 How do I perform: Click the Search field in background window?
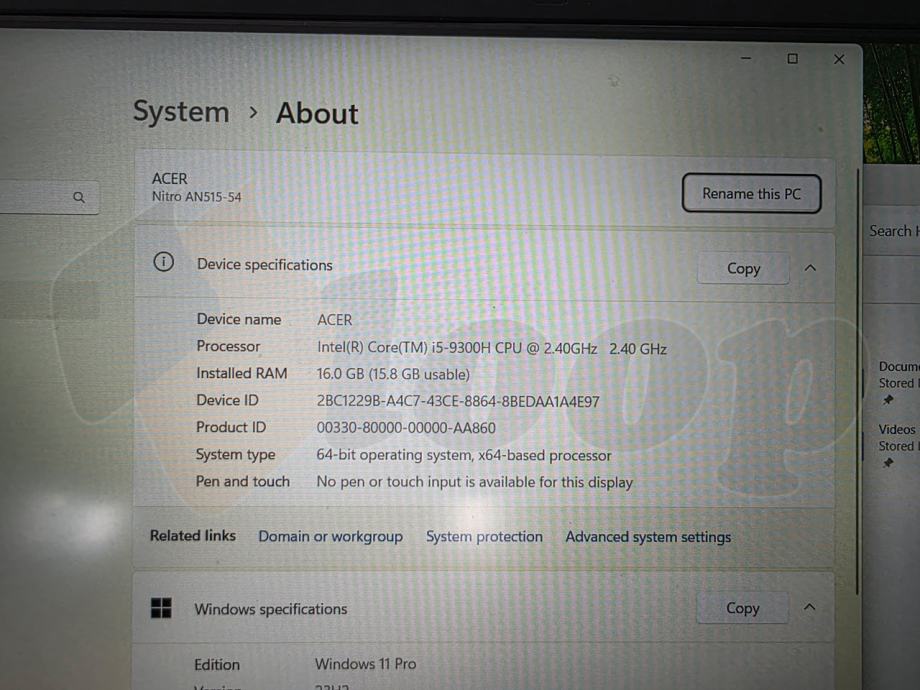[x=892, y=231]
